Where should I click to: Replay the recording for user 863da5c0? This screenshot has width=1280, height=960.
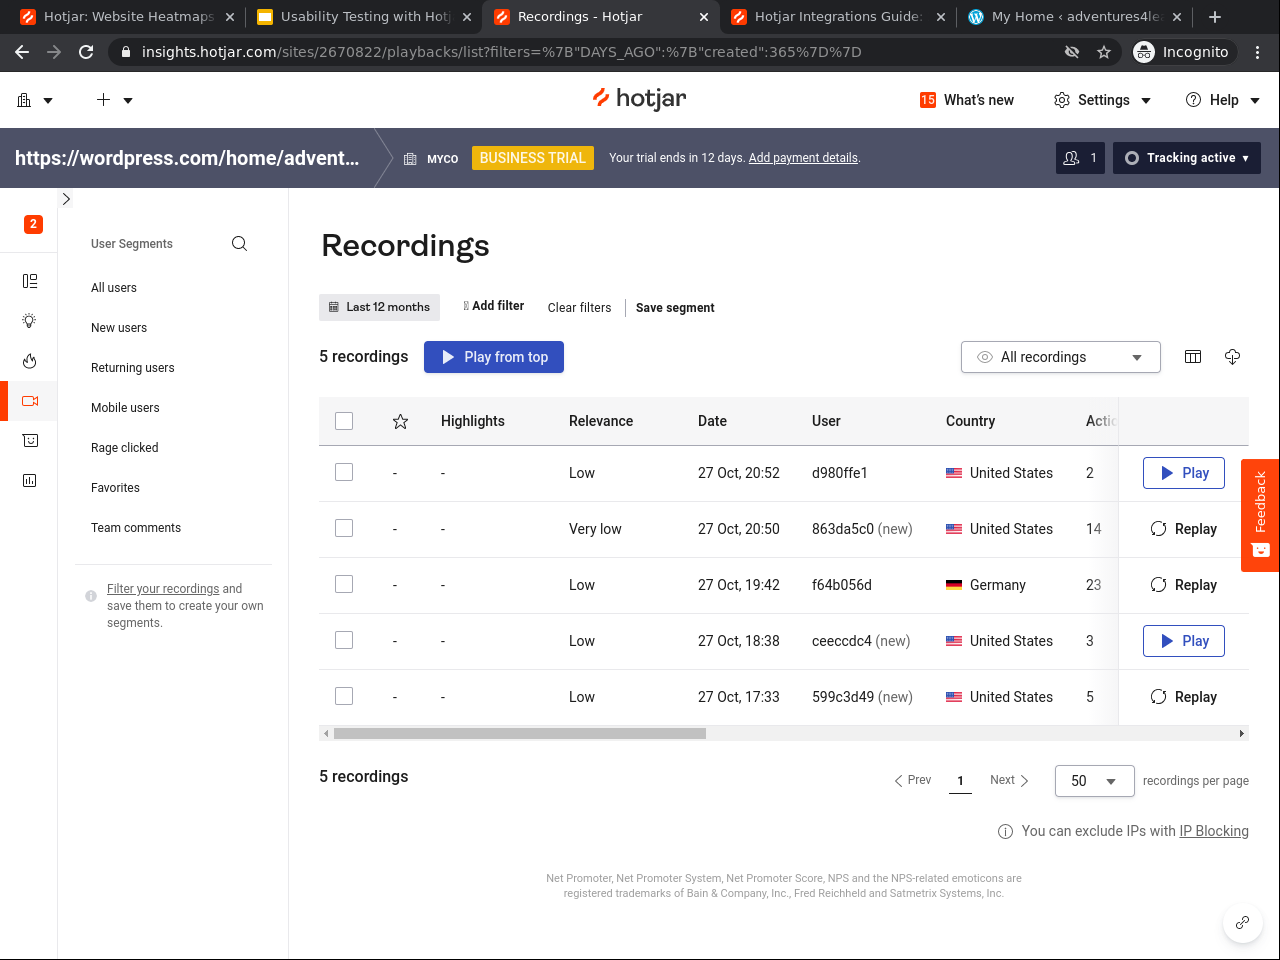coord(1184,529)
